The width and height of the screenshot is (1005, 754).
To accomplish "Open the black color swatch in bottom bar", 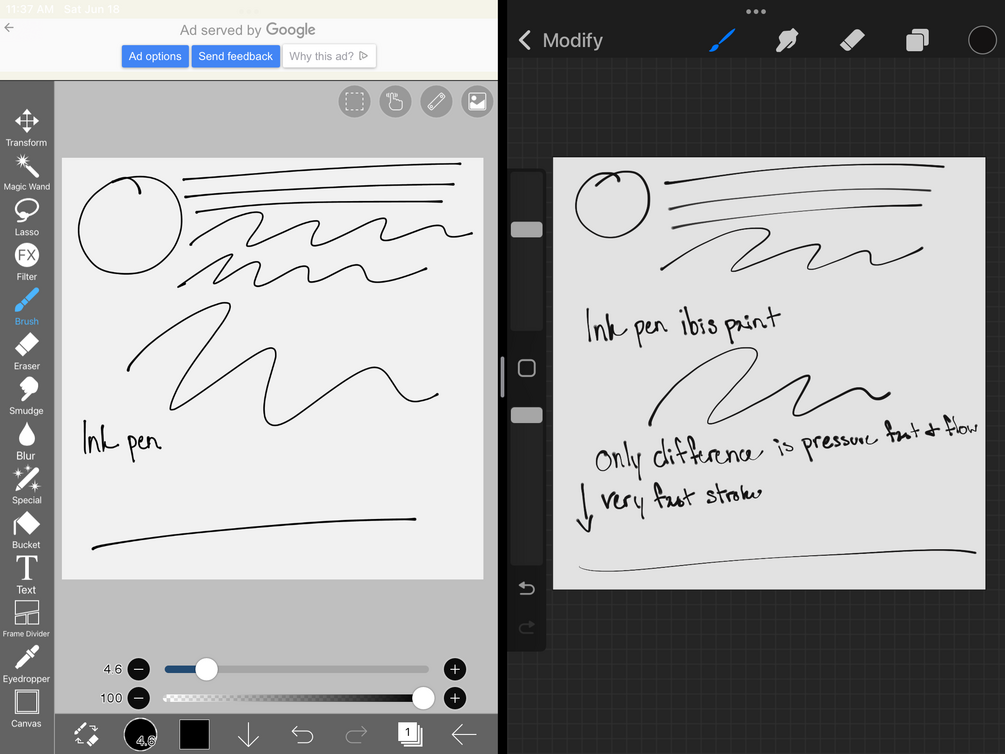I will click(x=194, y=734).
